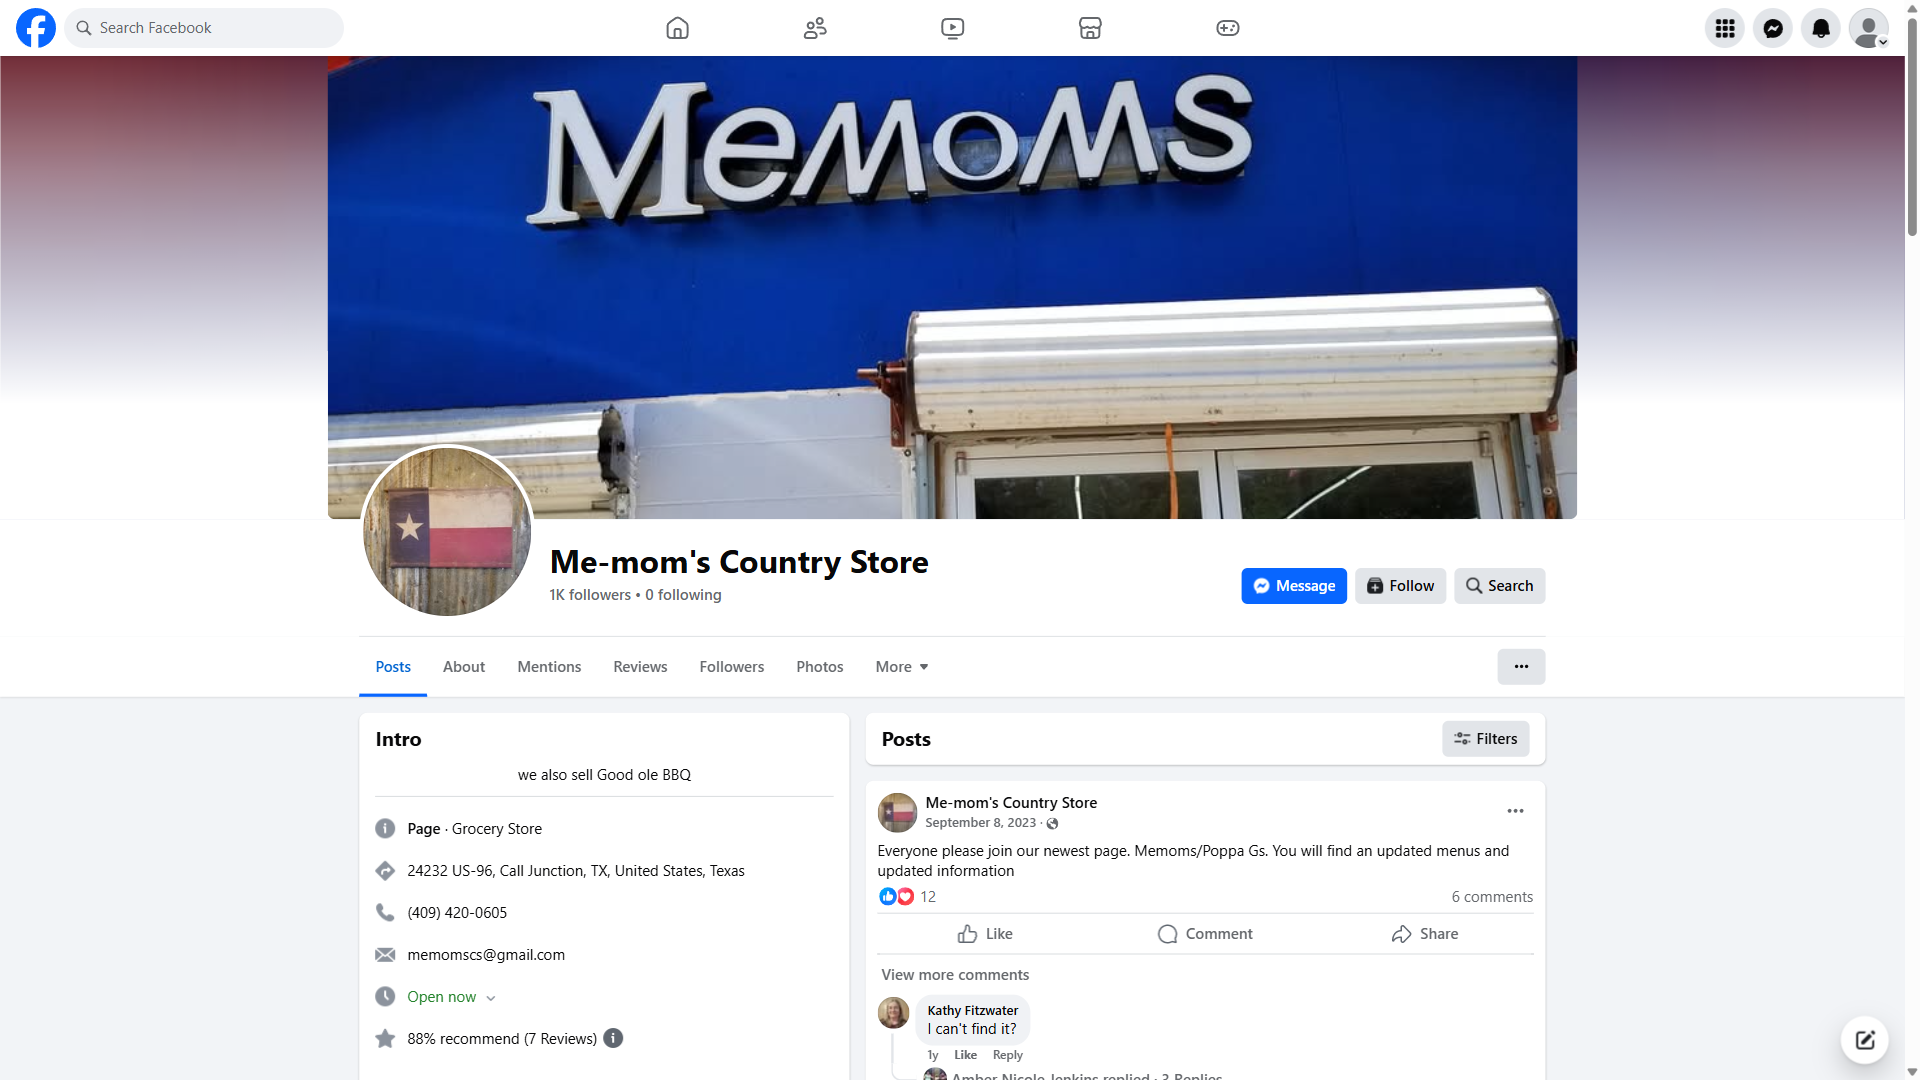1920x1080 pixels.
Task: Go to Facebook Home icon
Action: click(x=677, y=28)
